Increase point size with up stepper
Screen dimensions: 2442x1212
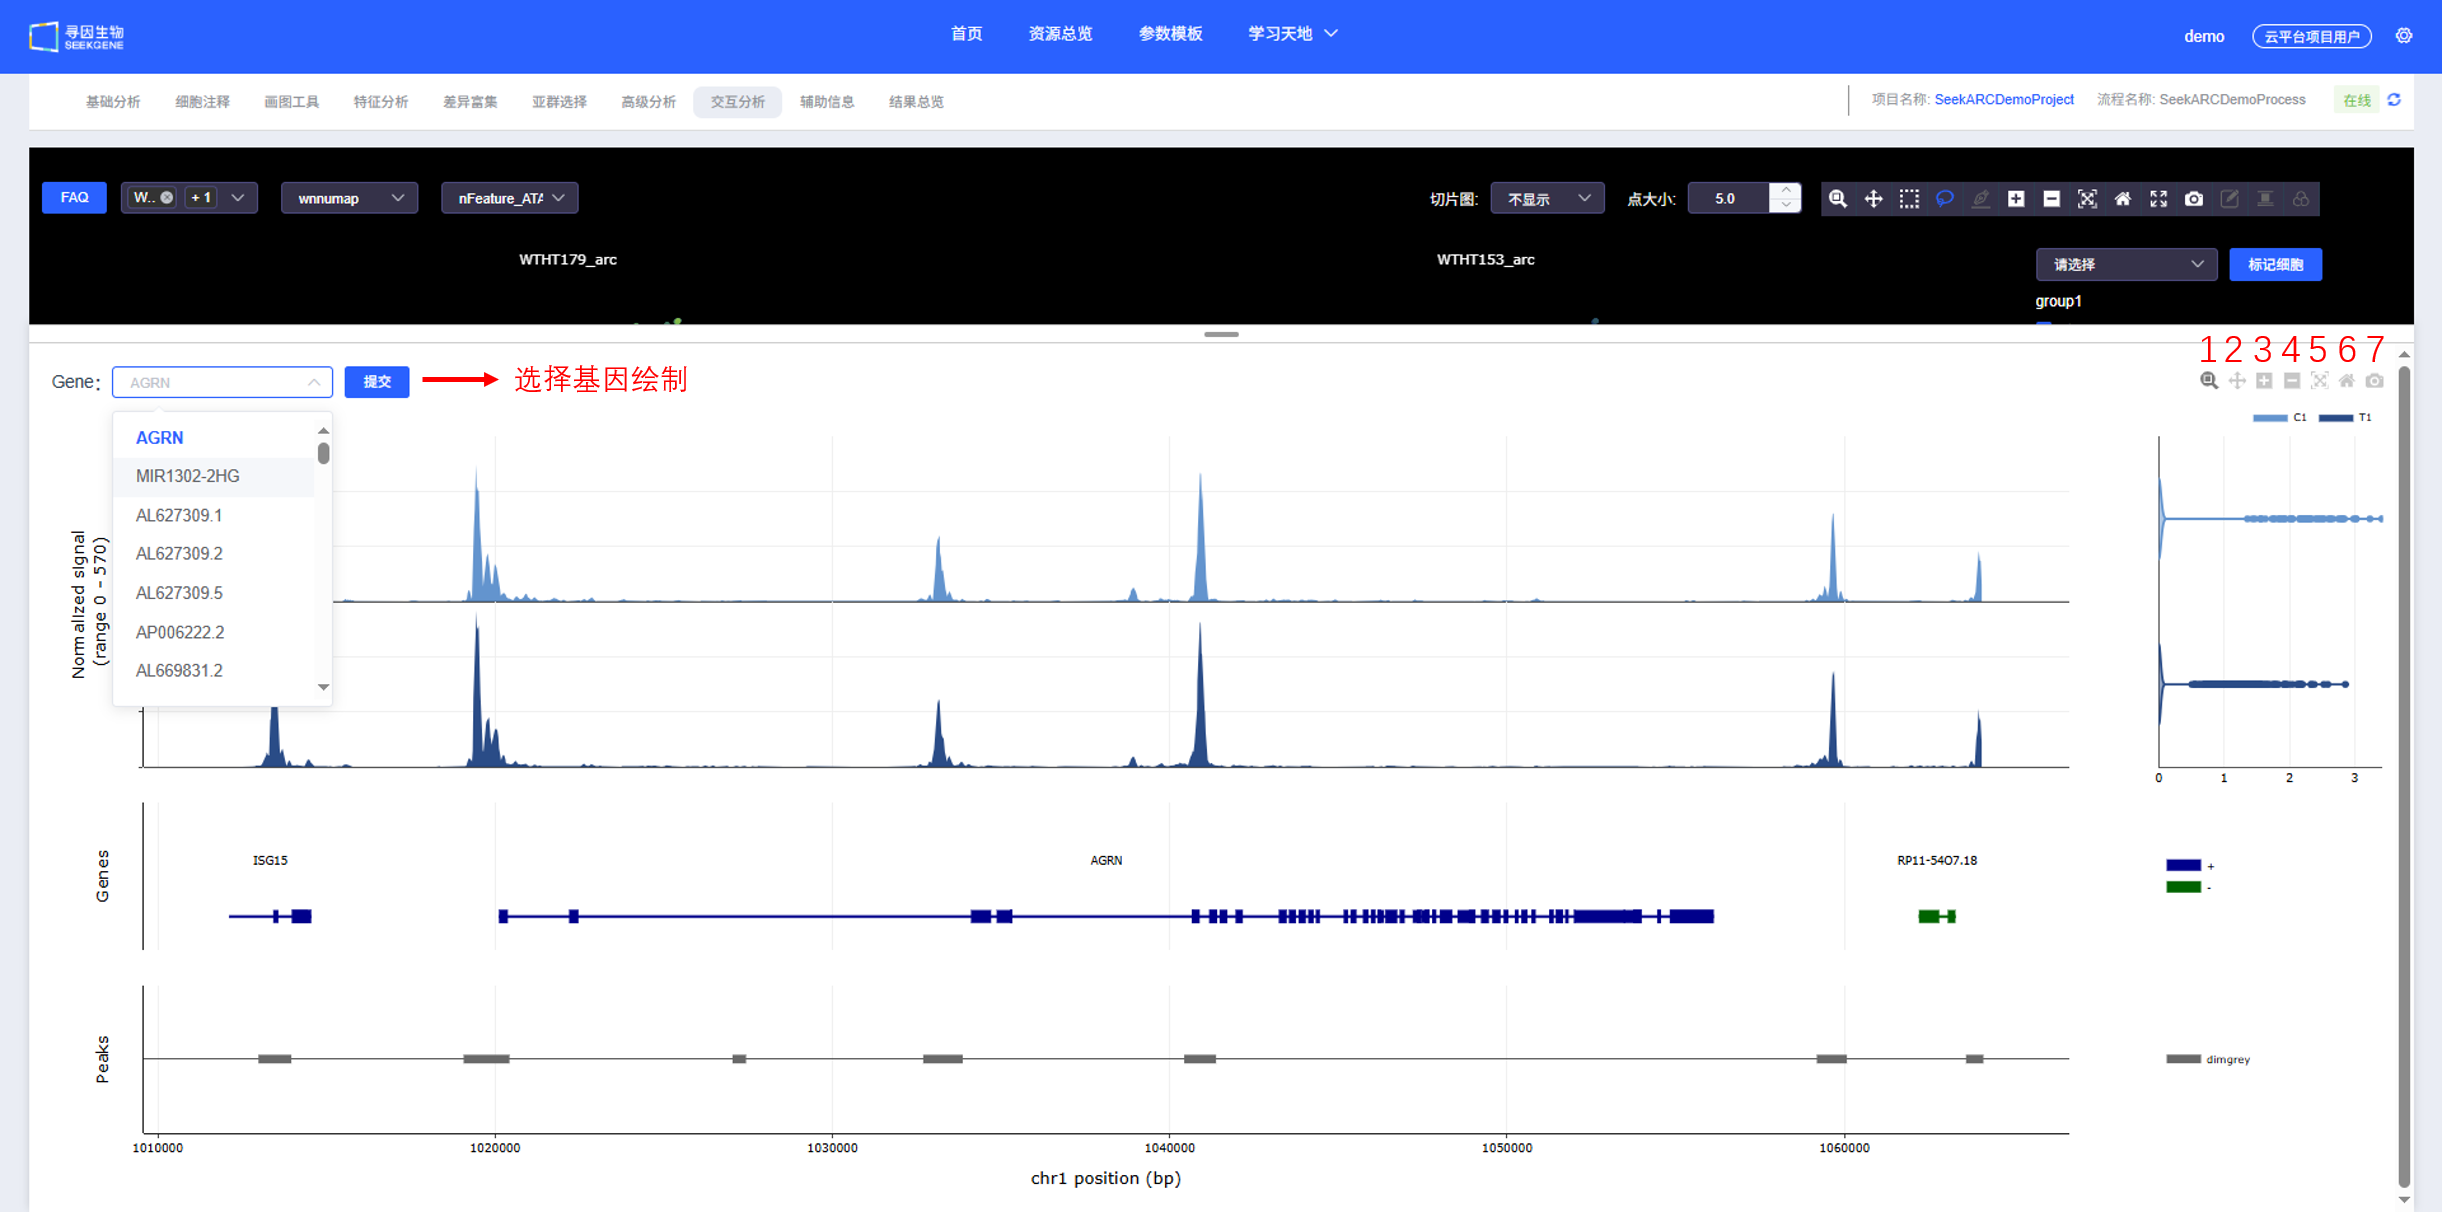pos(1785,190)
